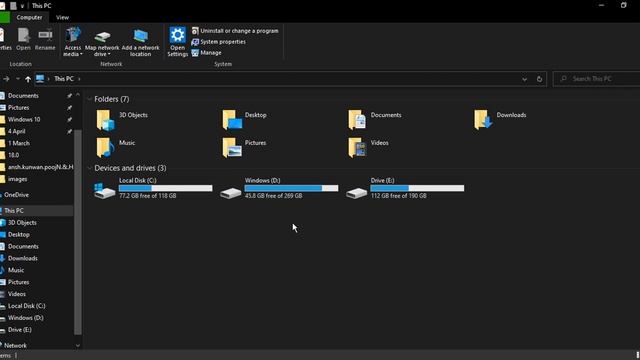Click the ribbon Rename button
640x360 pixels.
coord(45,39)
